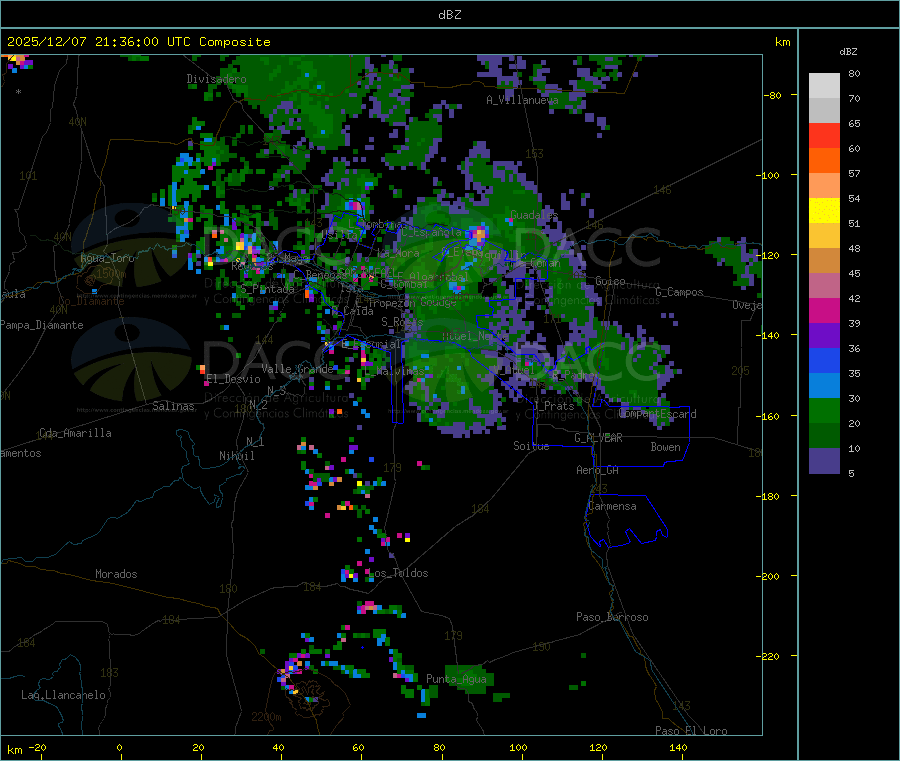
Task: Click the '100' tick on the bottom axis
Action: coord(518,747)
